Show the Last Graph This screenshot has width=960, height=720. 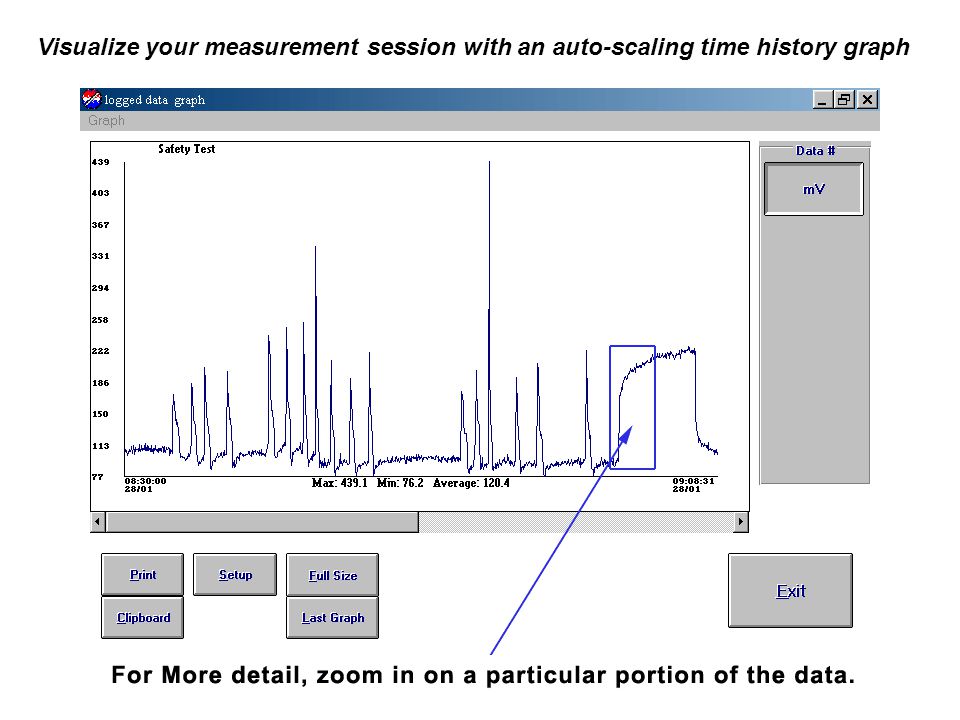coord(332,618)
